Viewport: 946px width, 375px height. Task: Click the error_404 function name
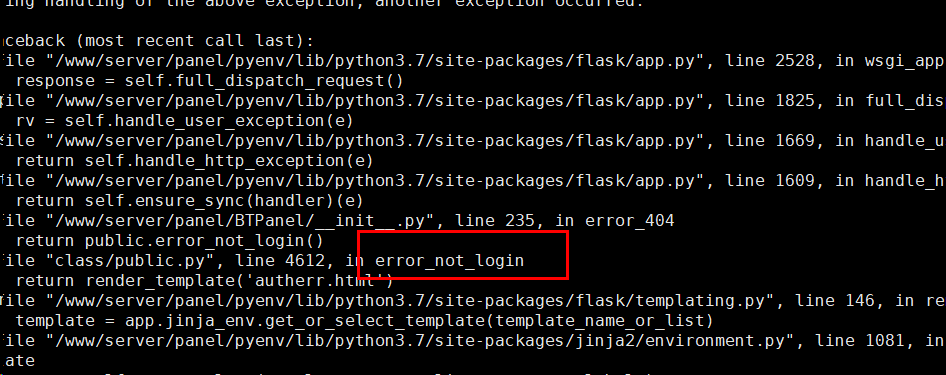[629, 221]
